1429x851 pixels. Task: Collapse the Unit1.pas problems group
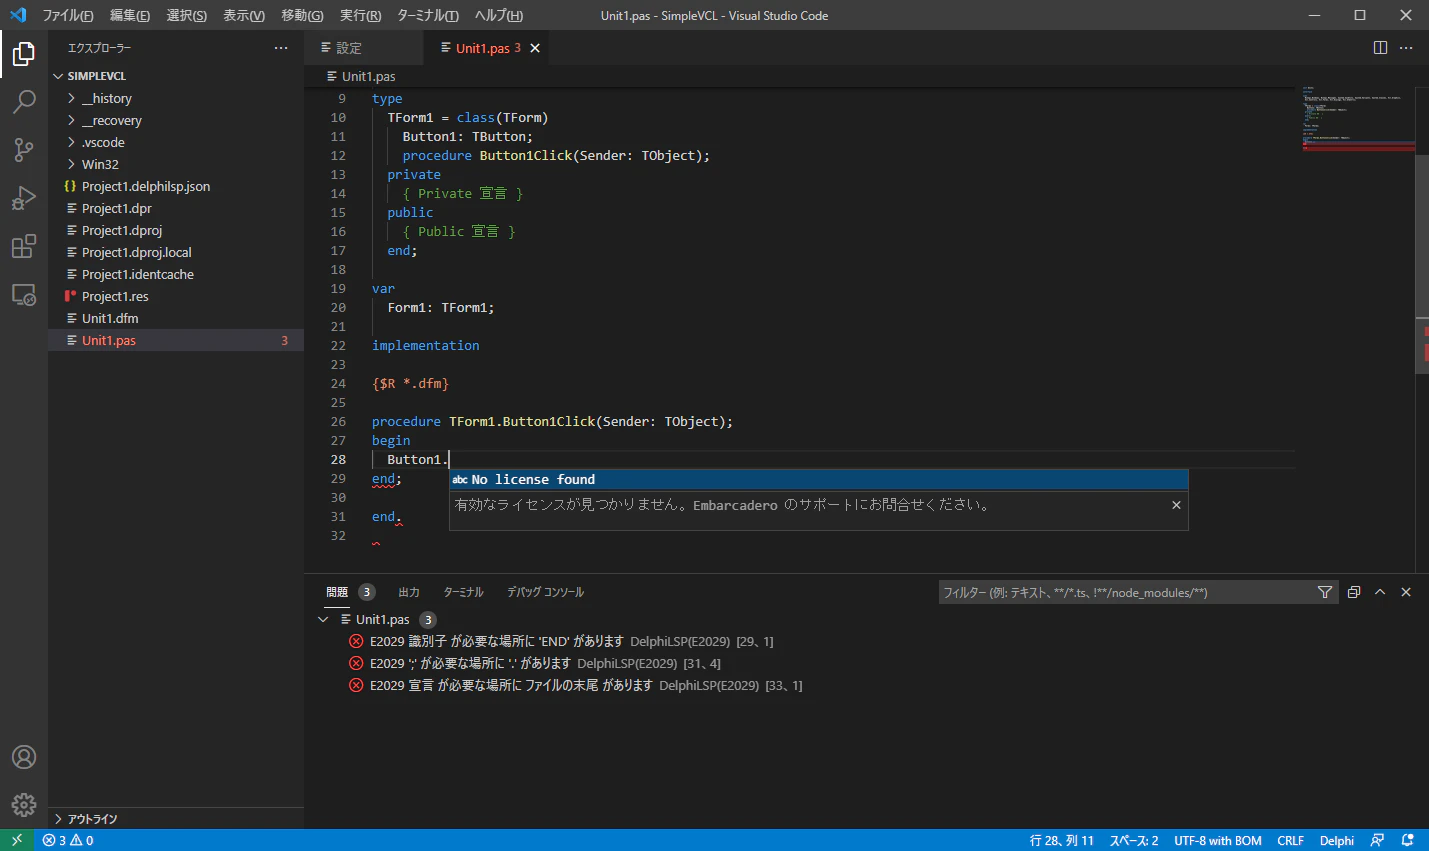[323, 619]
